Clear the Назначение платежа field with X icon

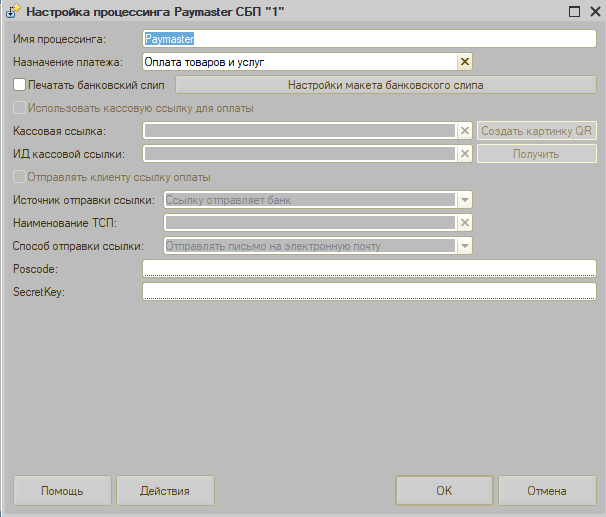pyautogui.click(x=464, y=62)
